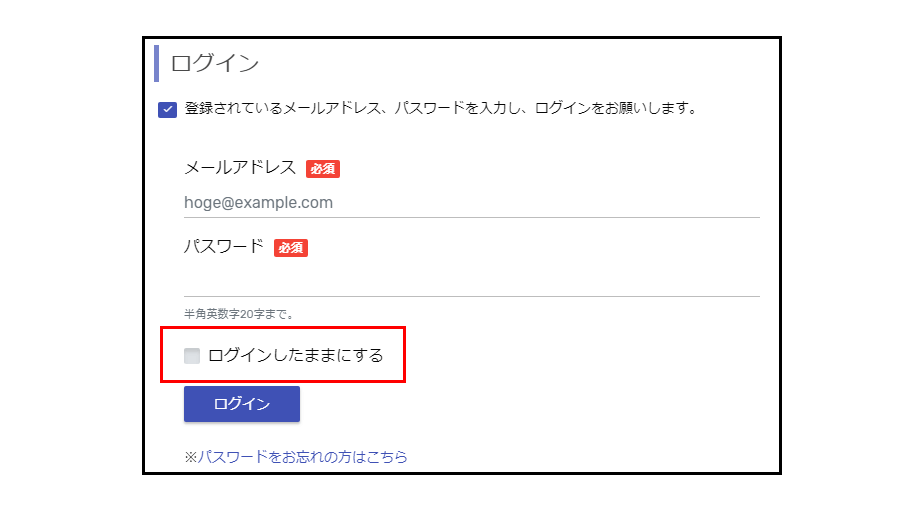Image resolution: width=900 pixels, height=505 pixels.
Task: Click the underline beneath the email field
Action: (471, 217)
